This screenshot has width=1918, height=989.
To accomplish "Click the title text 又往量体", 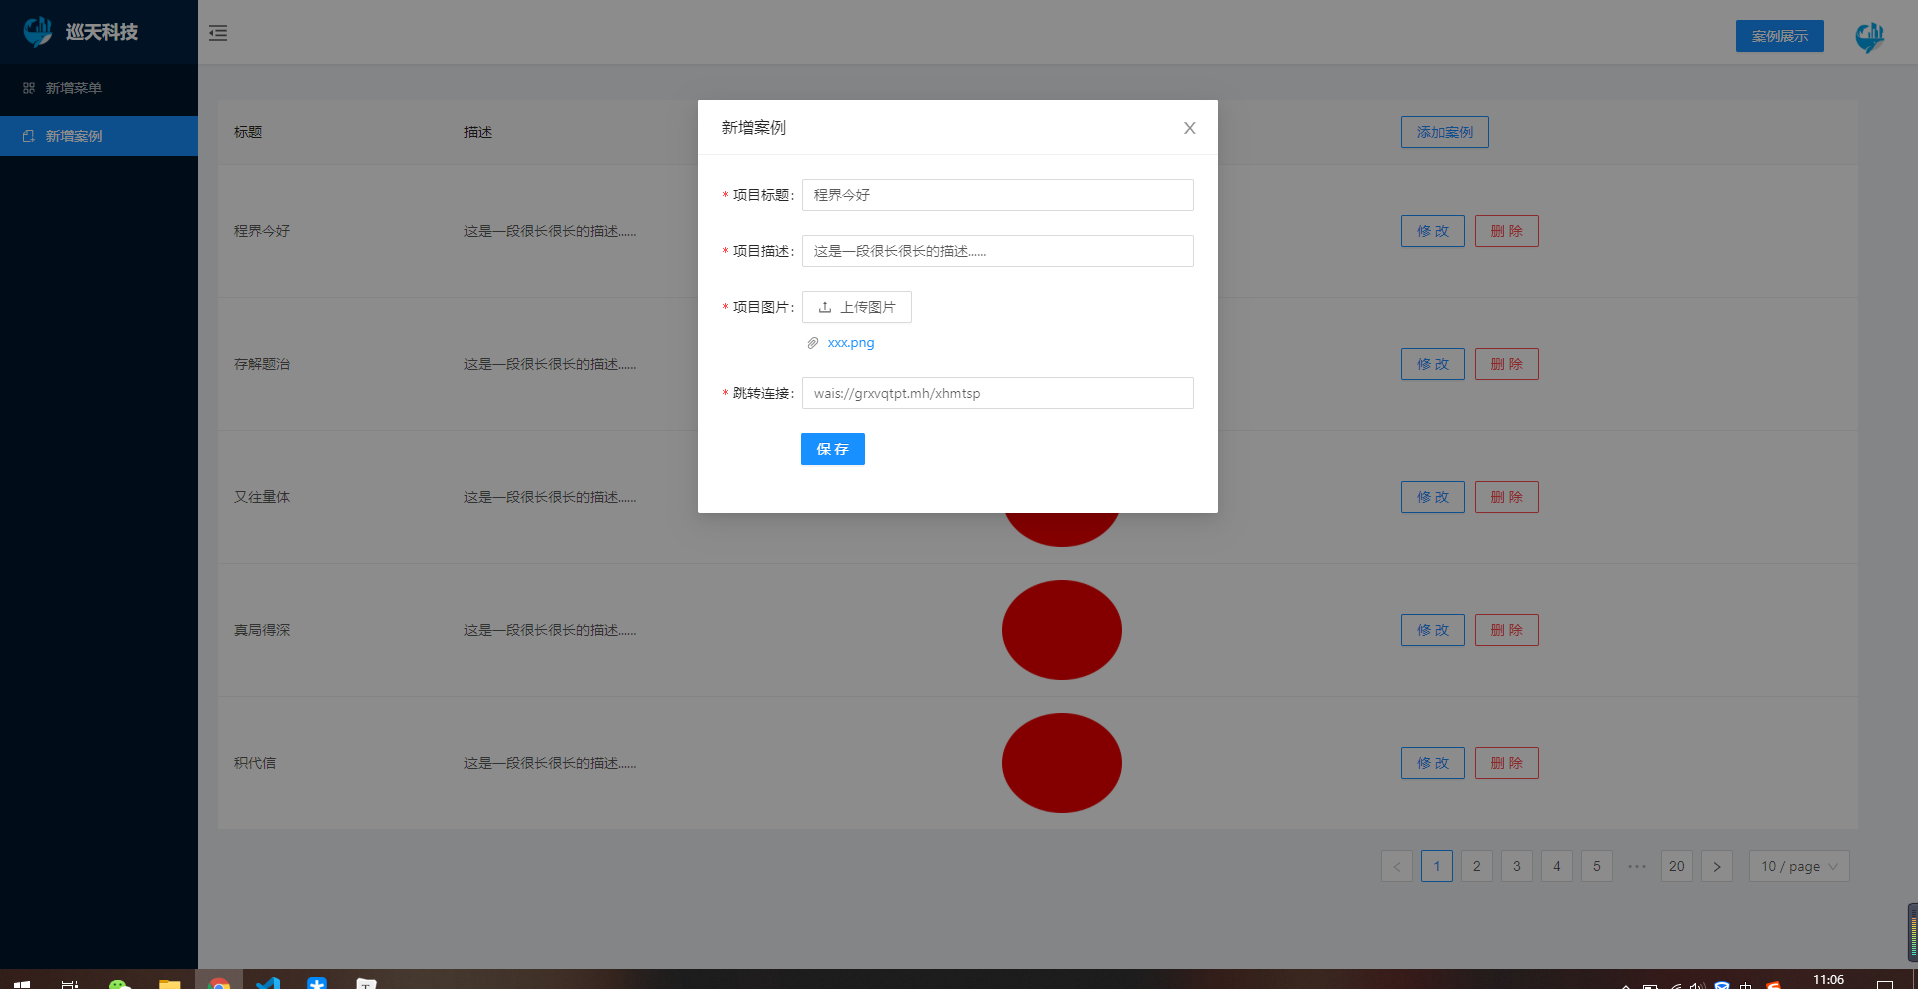I will [x=262, y=497].
